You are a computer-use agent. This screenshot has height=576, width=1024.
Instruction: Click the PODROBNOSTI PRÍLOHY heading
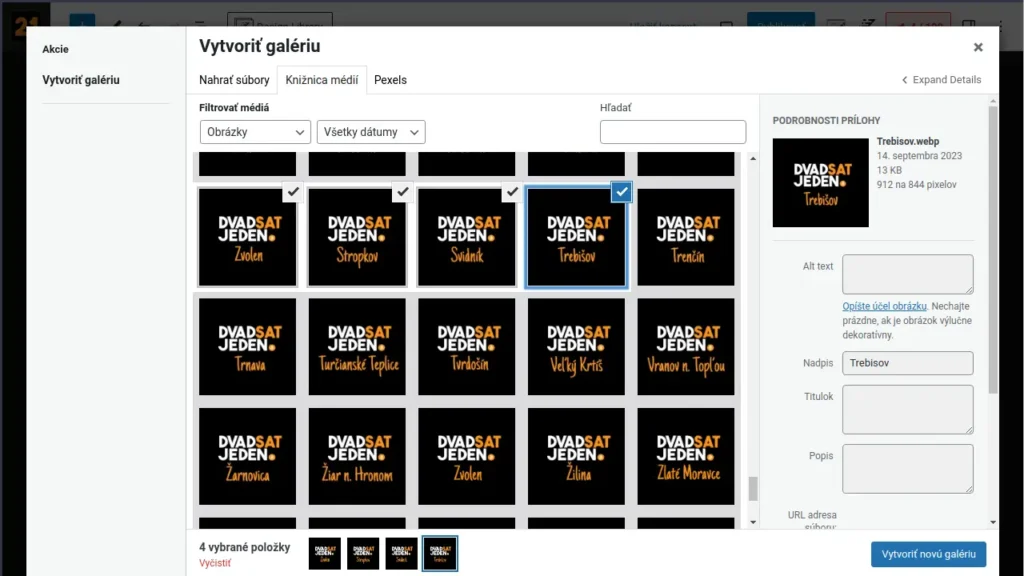coord(826,120)
